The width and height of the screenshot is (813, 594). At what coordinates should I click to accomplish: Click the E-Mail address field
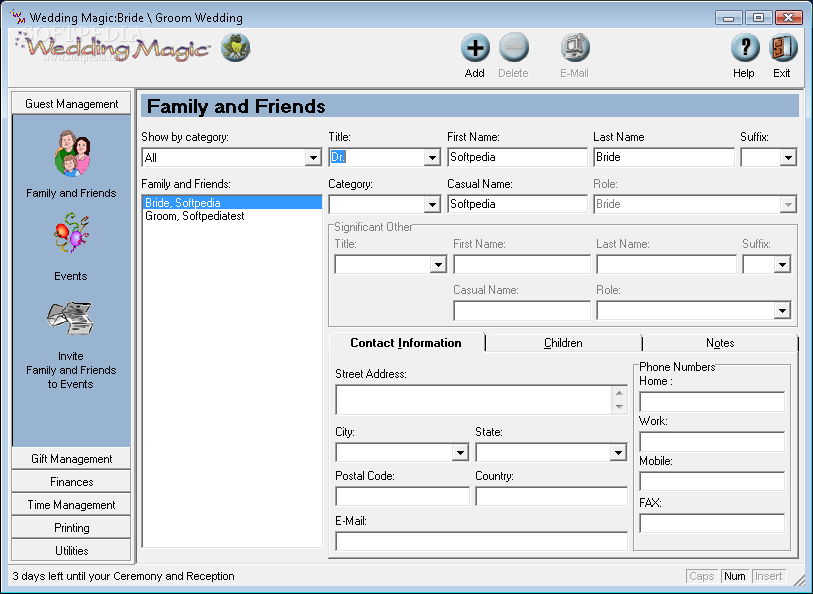pyautogui.click(x=481, y=541)
